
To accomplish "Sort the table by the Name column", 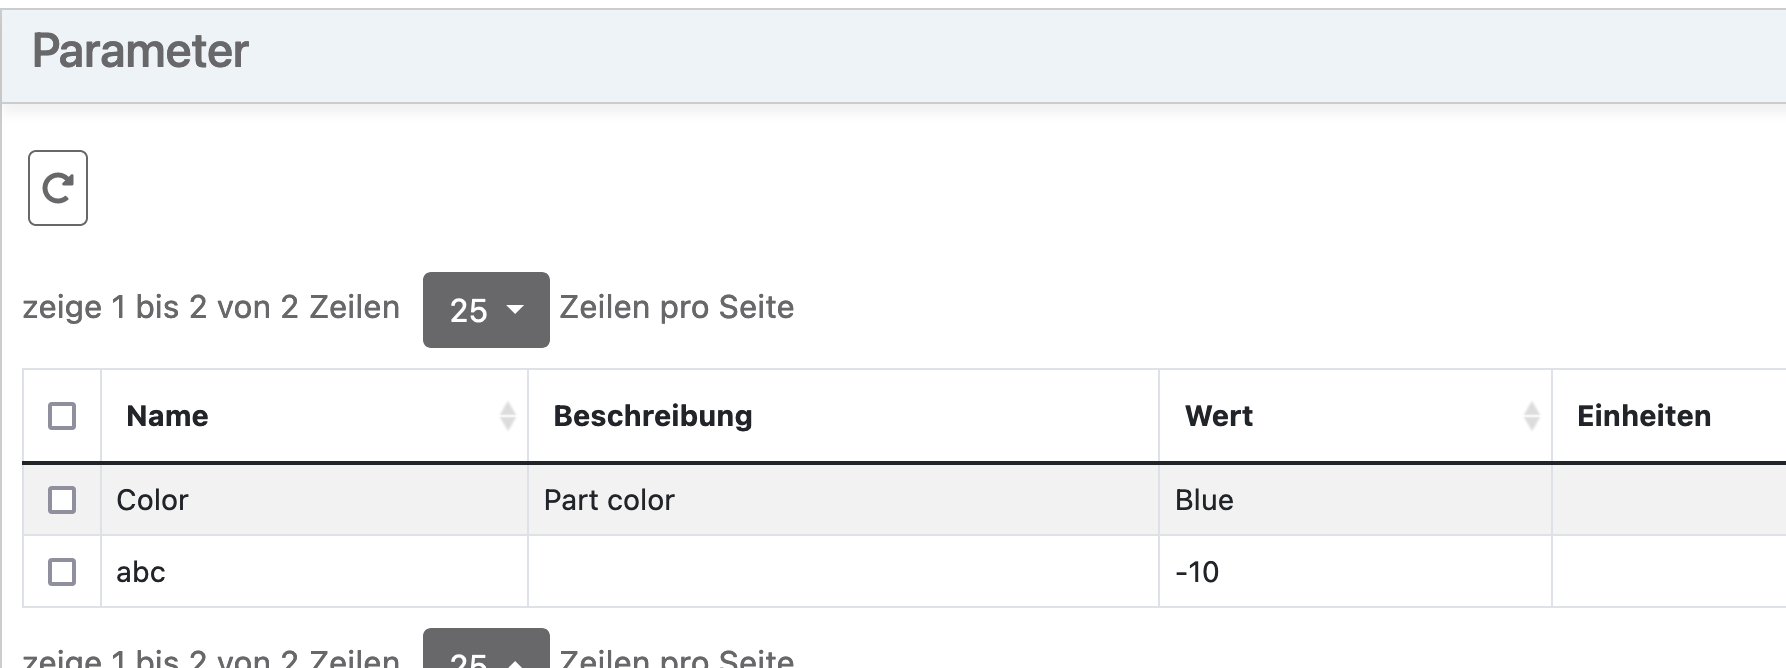I will tap(166, 415).
